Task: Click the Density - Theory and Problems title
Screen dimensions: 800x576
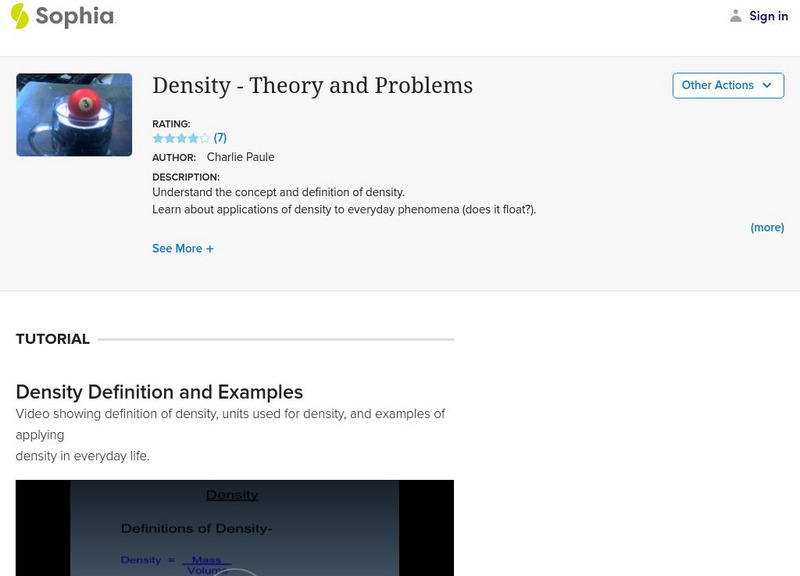Action: click(x=312, y=86)
